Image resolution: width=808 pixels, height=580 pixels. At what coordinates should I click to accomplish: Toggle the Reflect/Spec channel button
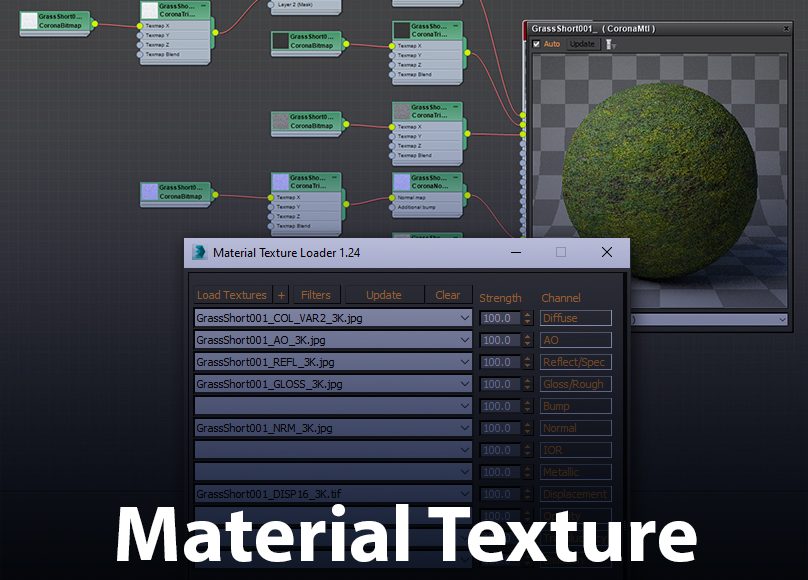pos(575,362)
